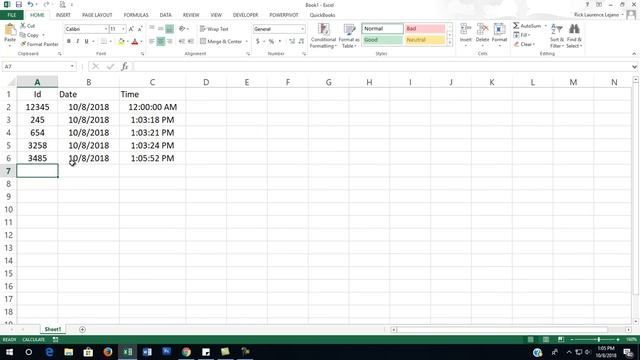Switch to the PAGE LAYOUT tab
Screen dimensions: 640x360
(97, 15)
